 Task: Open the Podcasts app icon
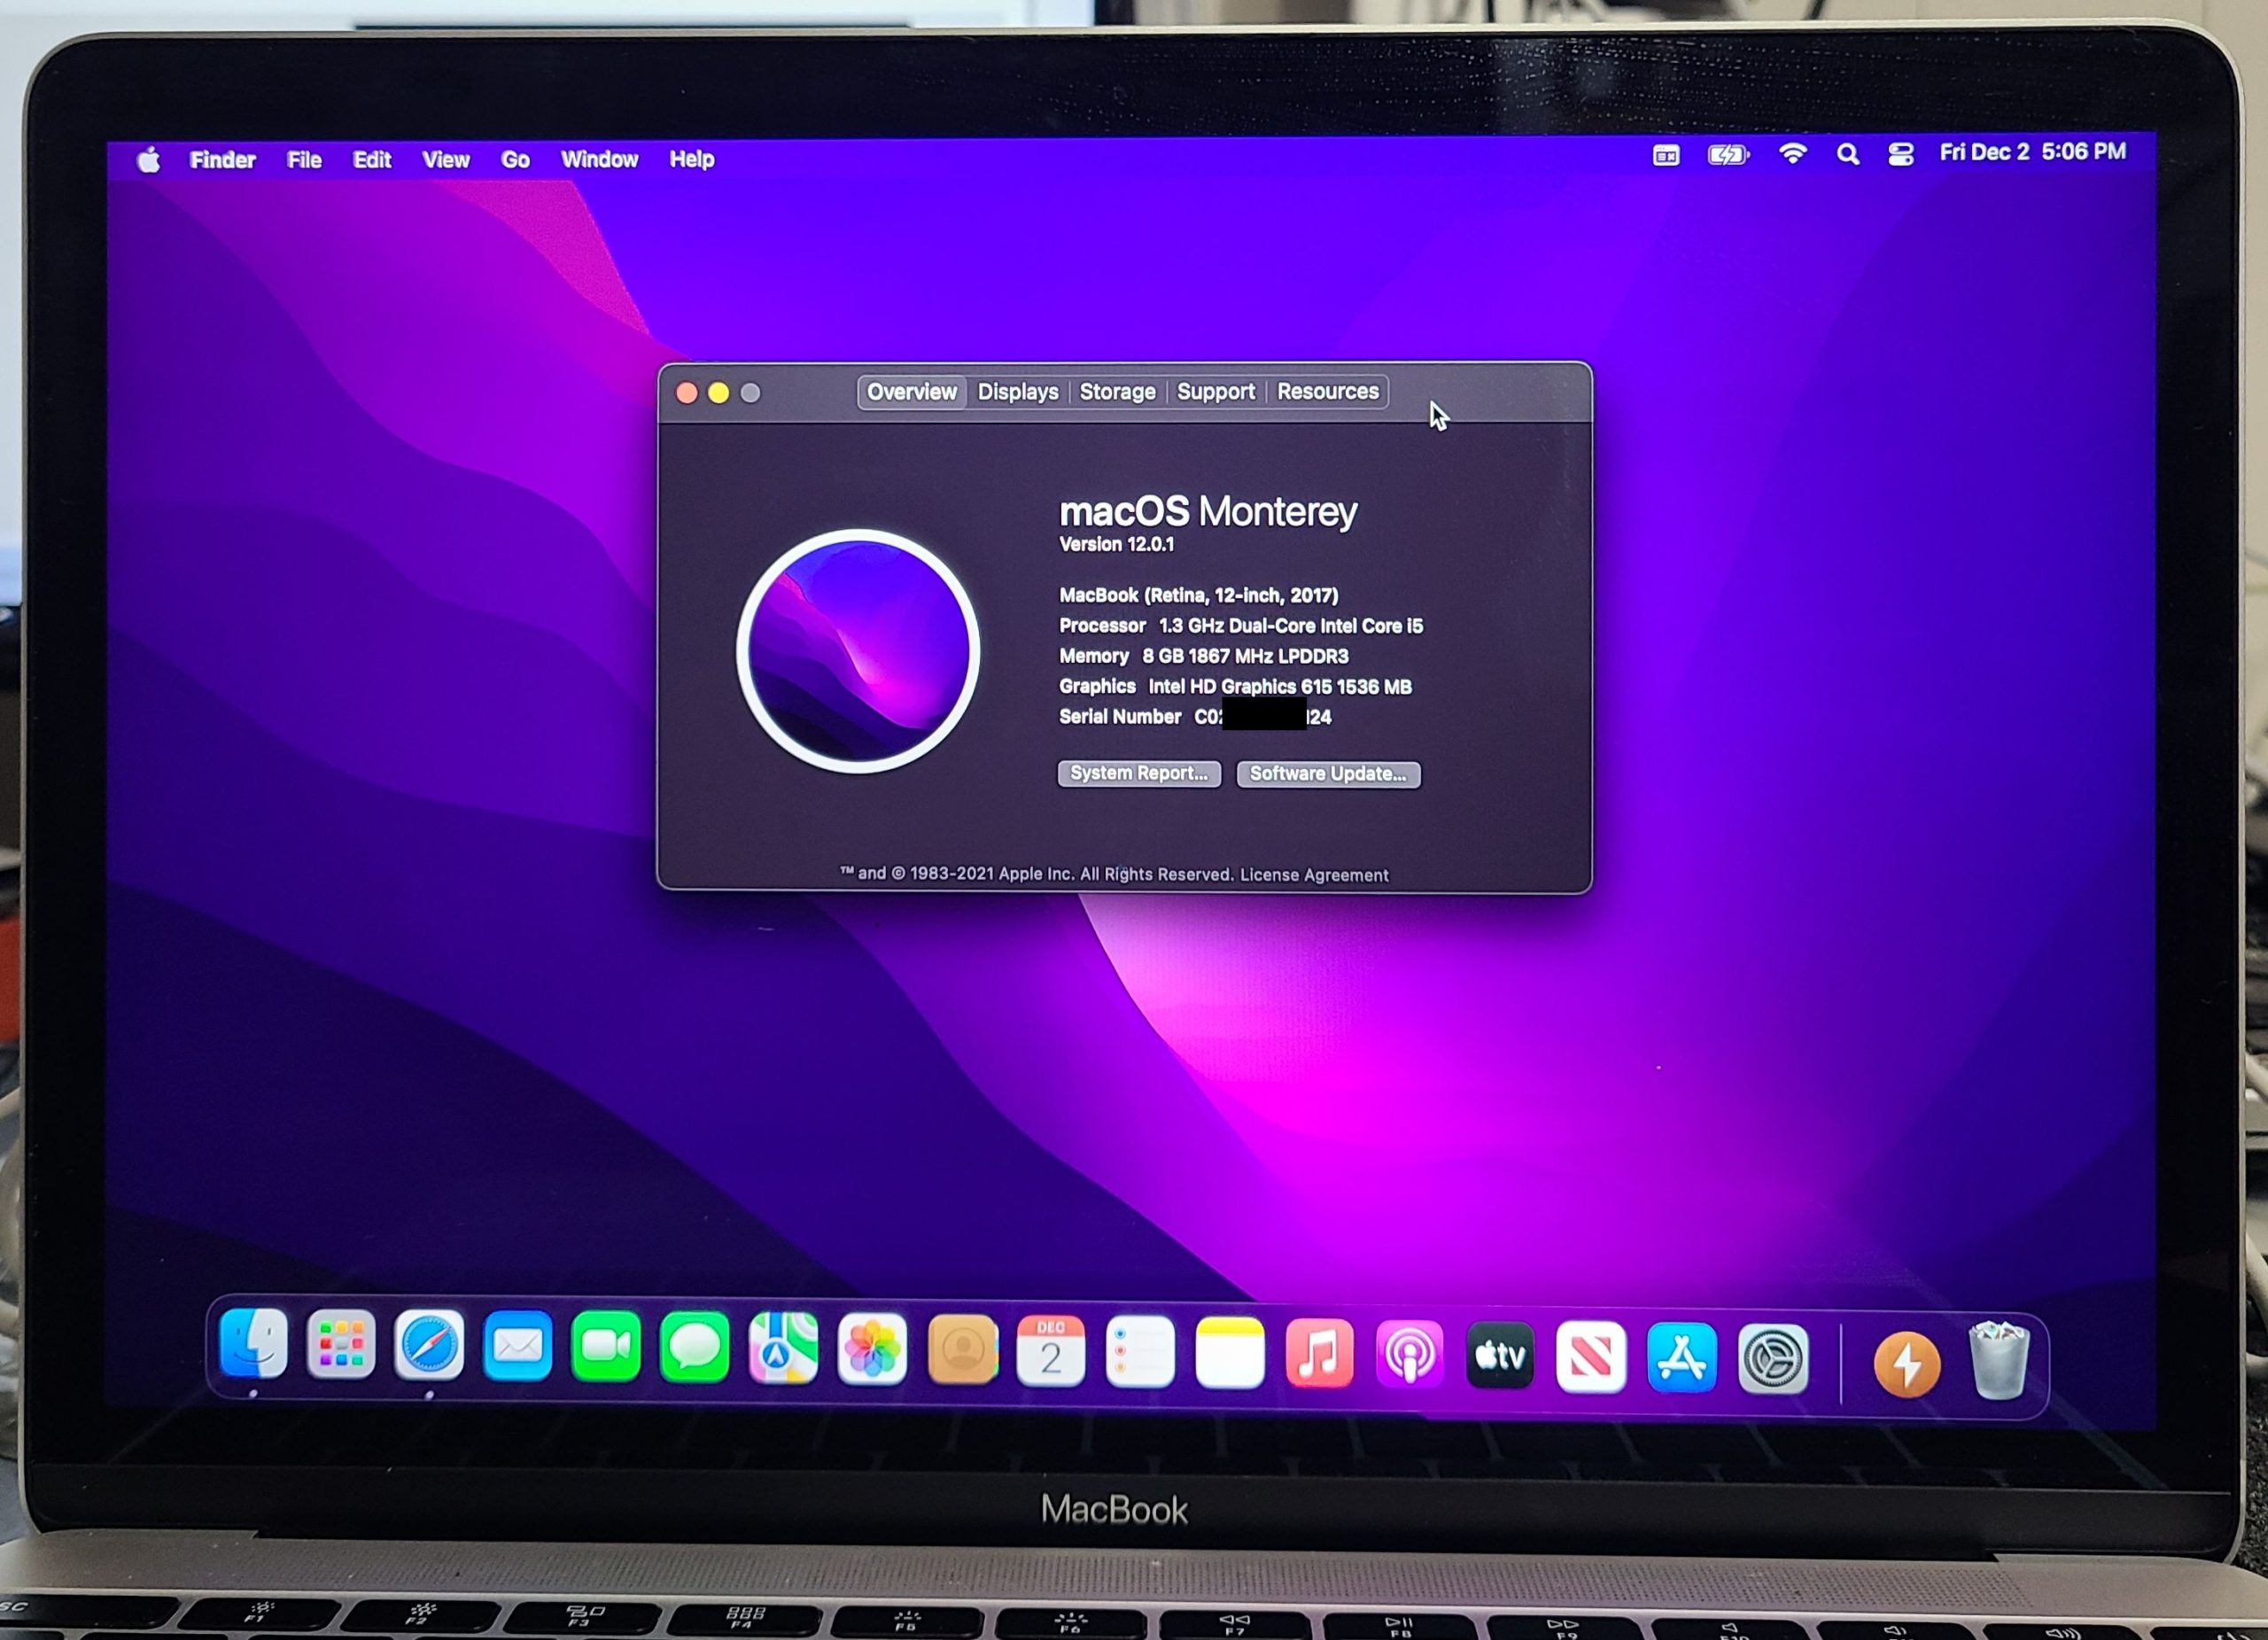(x=1409, y=1355)
